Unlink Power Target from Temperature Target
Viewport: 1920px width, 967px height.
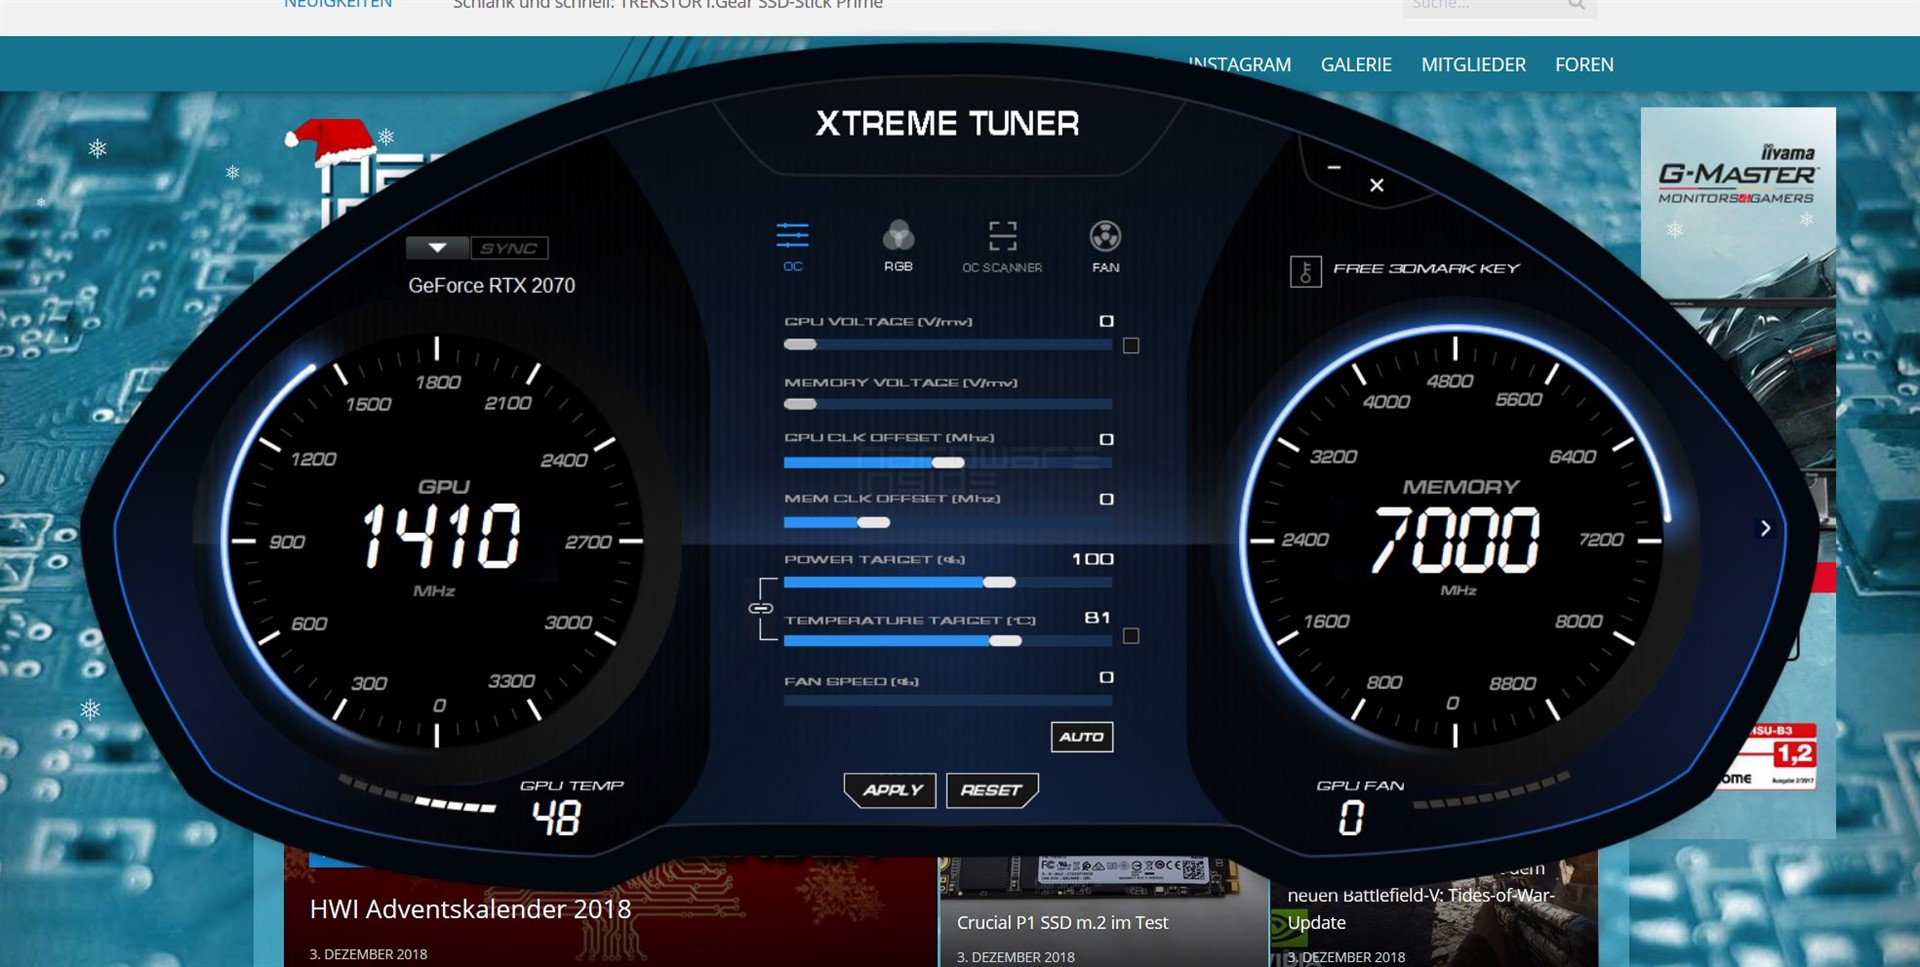[x=763, y=608]
